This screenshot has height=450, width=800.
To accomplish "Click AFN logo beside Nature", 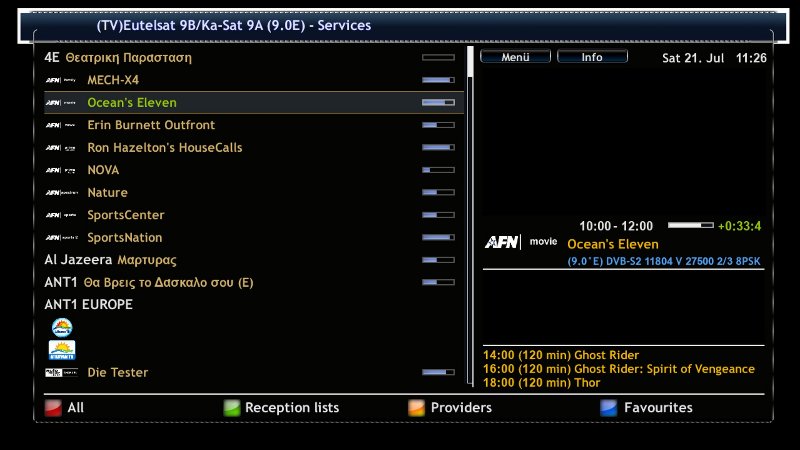I will click(61, 192).
